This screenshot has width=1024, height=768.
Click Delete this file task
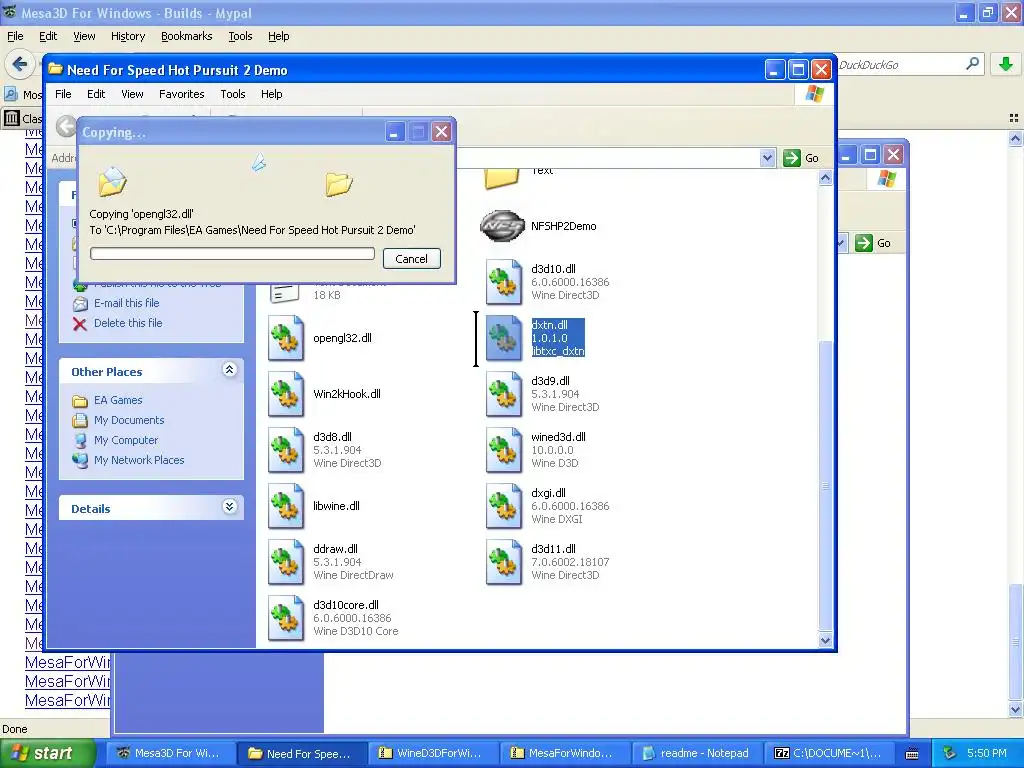coord(128,323)
